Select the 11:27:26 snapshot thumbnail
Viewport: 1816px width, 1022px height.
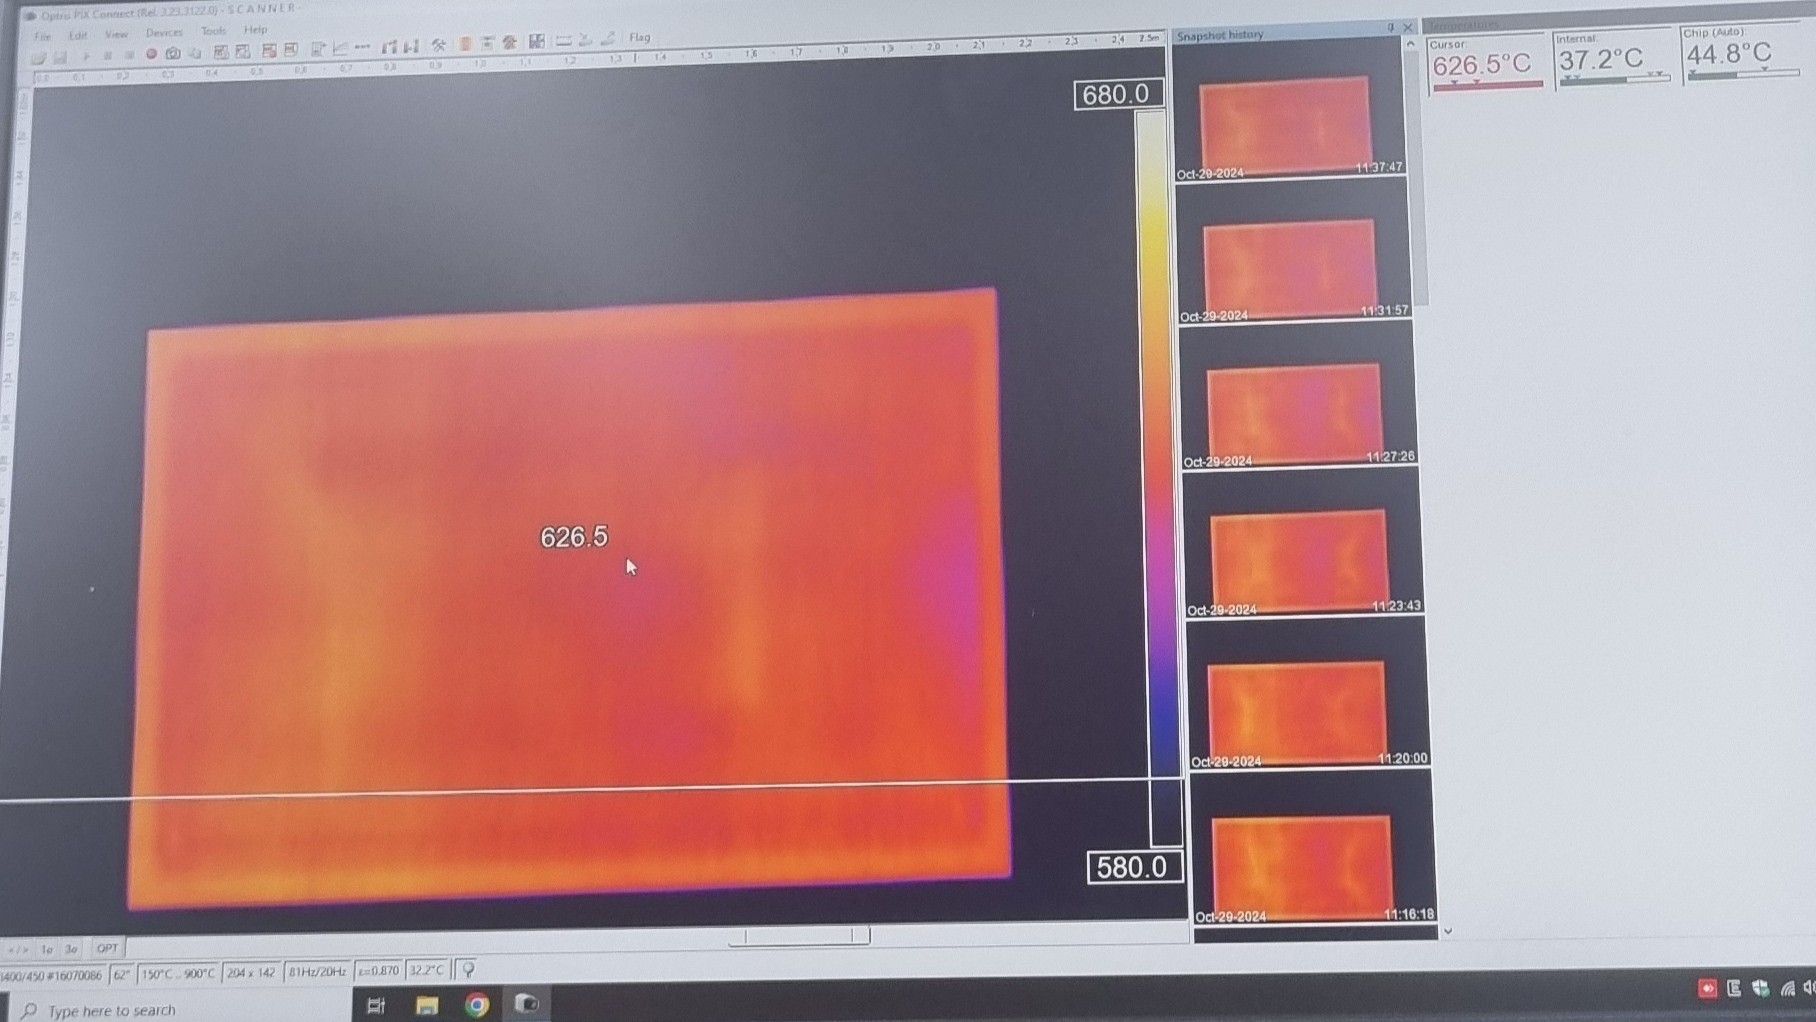click(x=1296, y=411)
